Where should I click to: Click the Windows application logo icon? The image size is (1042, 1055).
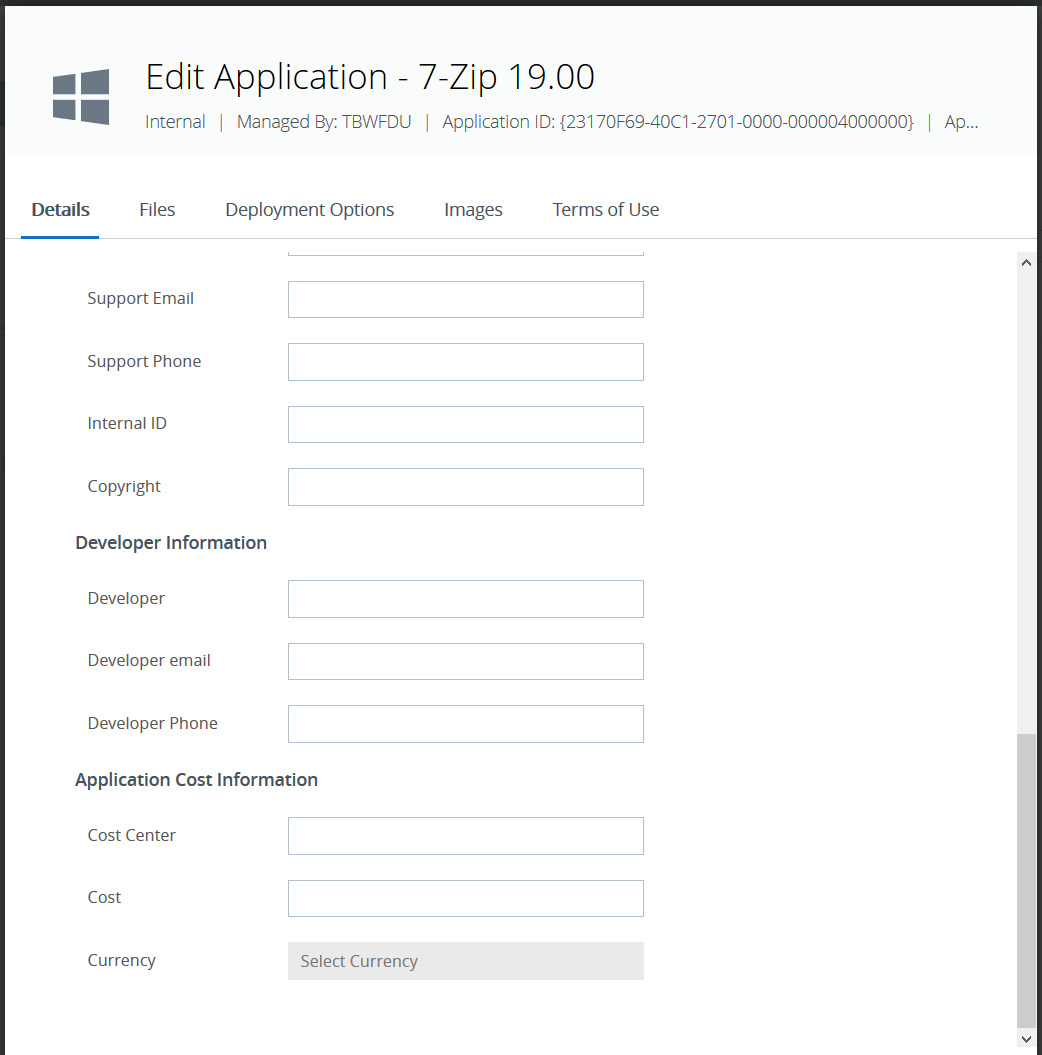(x=81, y=96)
